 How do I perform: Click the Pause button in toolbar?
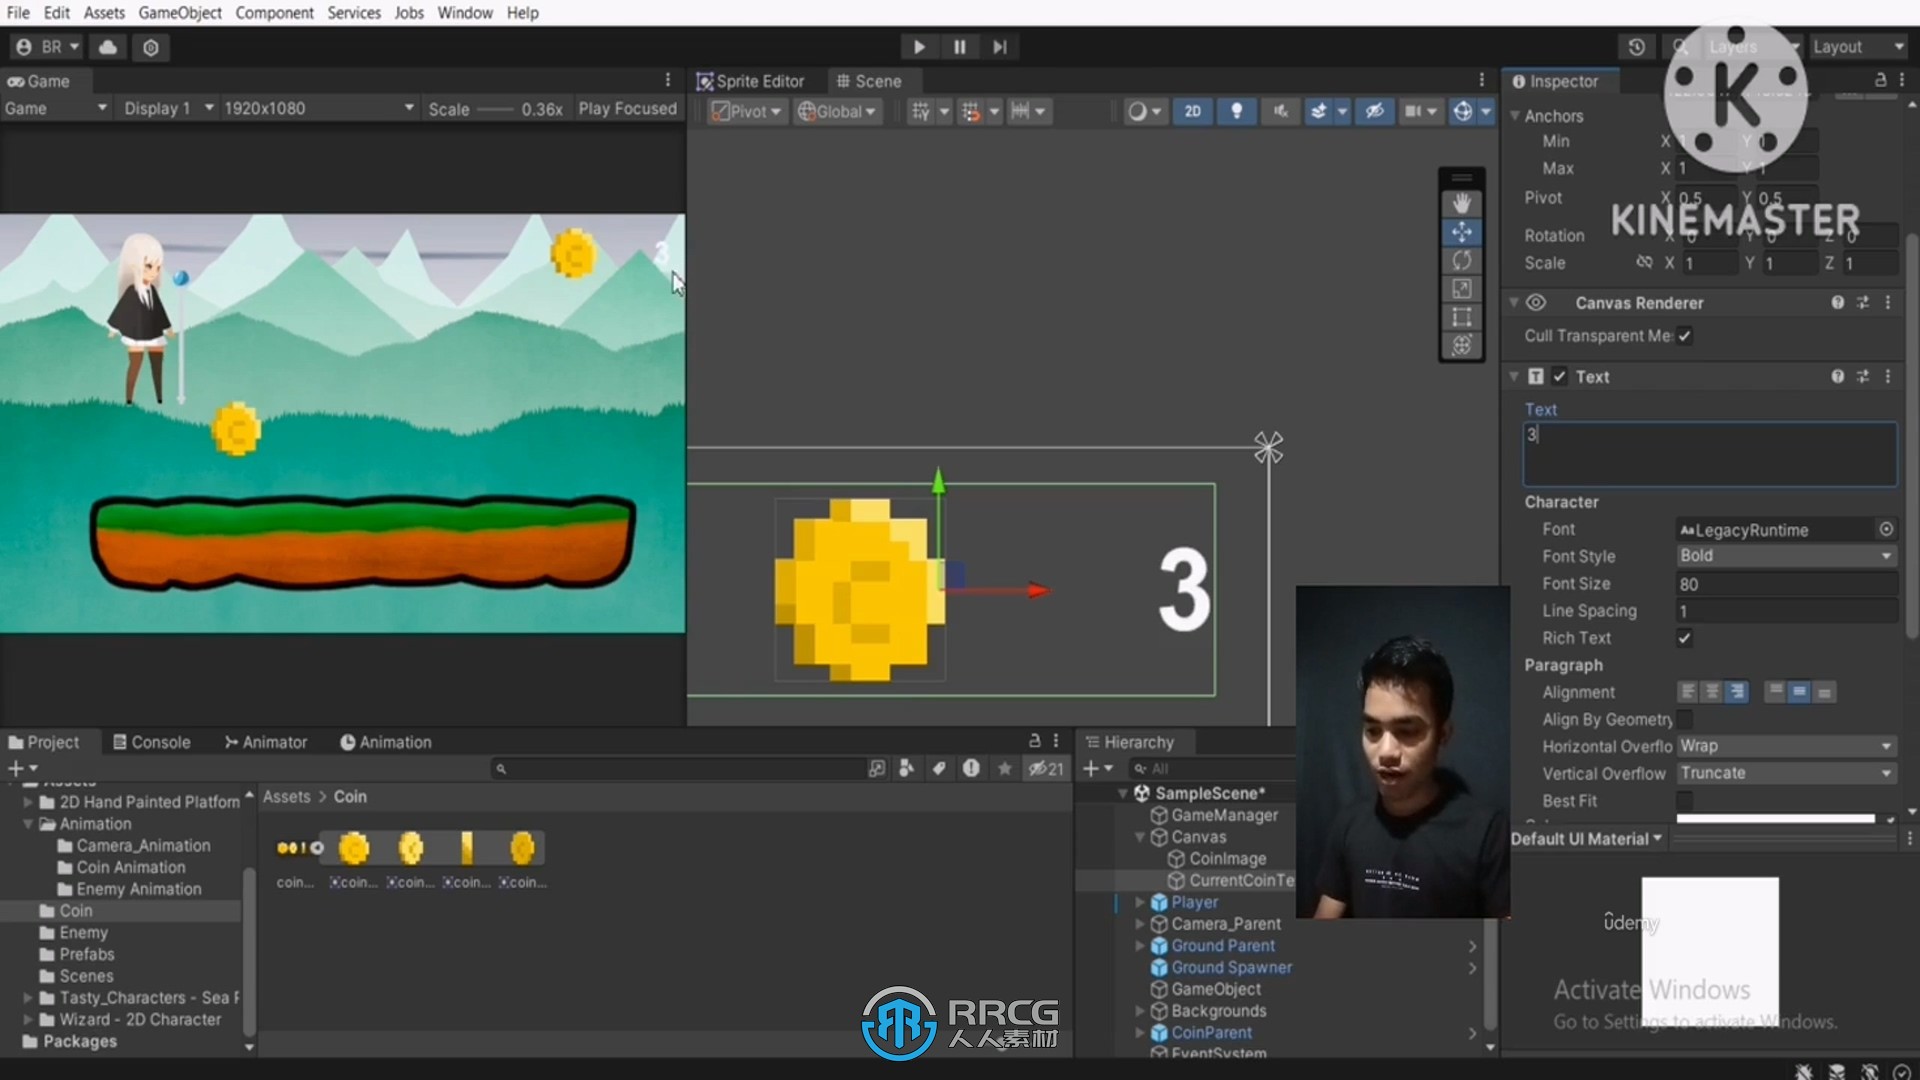(x=959, y=47)
